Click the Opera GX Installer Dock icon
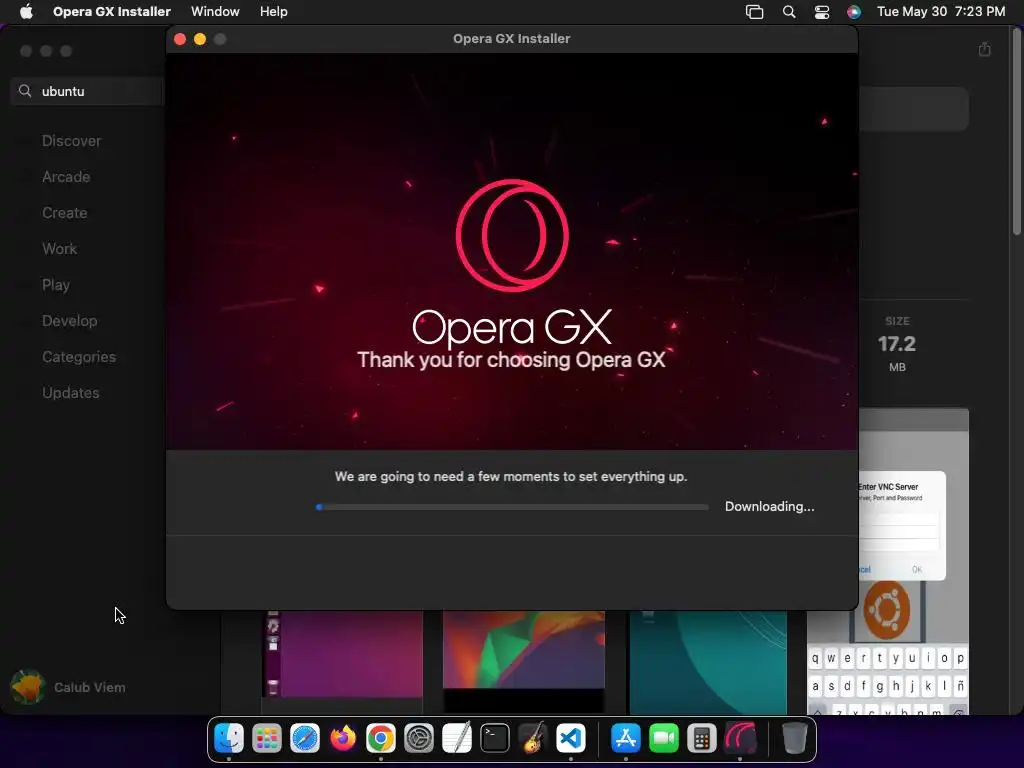This screenshot has width=1024, height=768. [x=739, y=739]
